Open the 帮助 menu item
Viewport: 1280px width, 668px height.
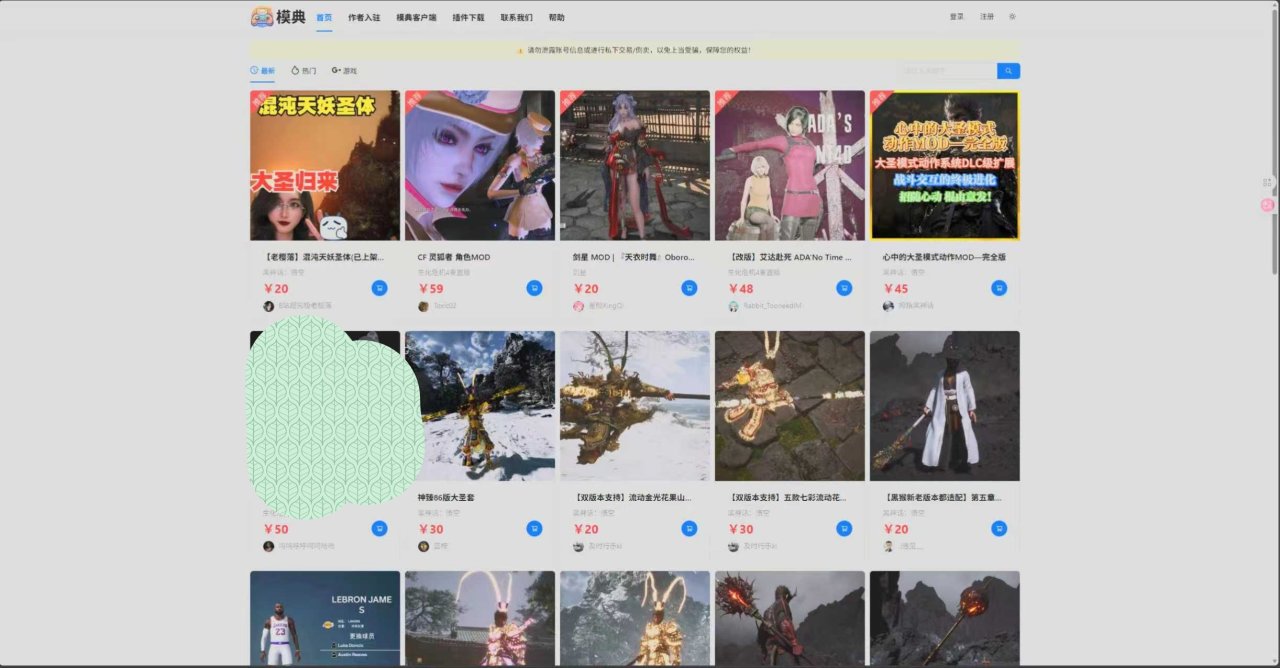click(x=557, y=18)
